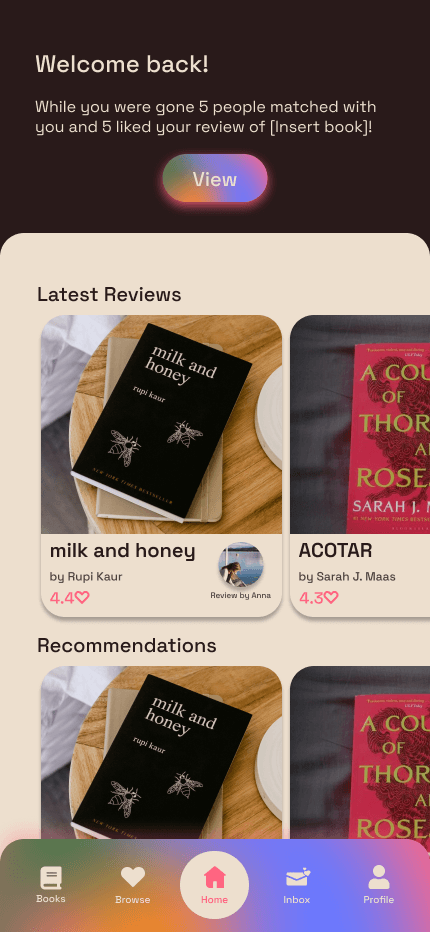Open A Court of Thorns recommendation cover
The width and height of the screenshot is (430, 932).
[x=360, y=752]
